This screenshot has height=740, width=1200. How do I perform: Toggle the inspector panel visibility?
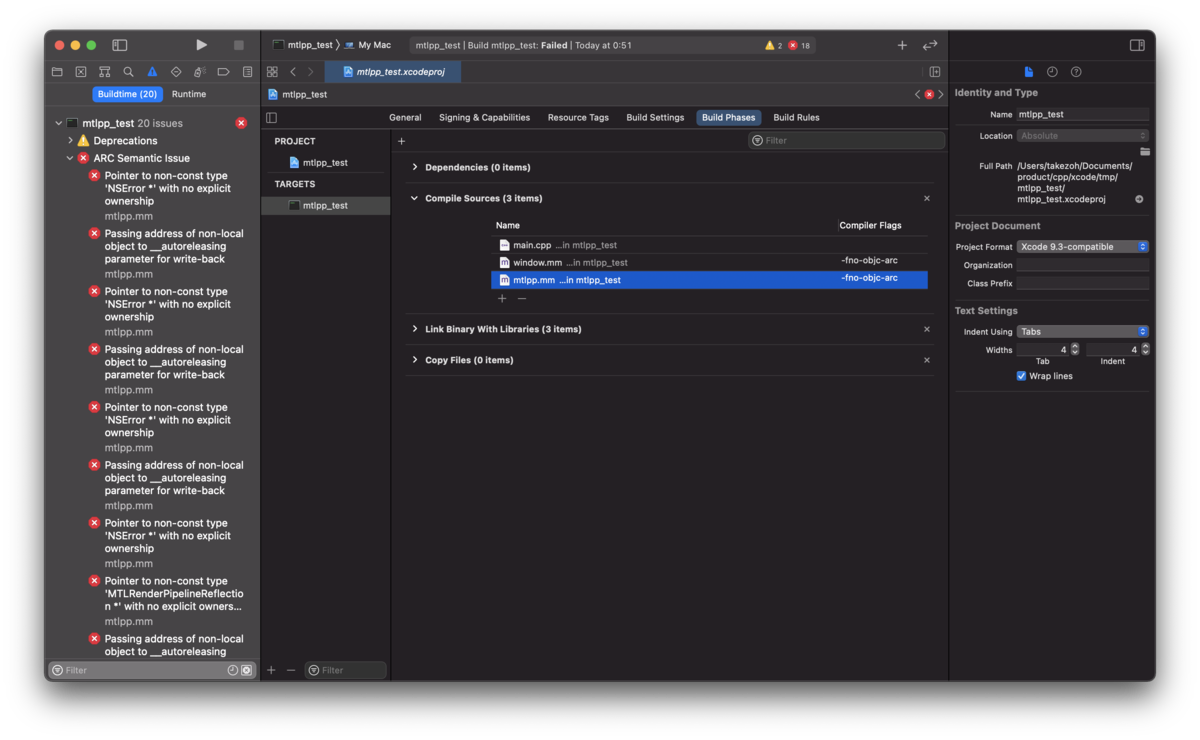pyautogui.click(x=1137, y=45)
